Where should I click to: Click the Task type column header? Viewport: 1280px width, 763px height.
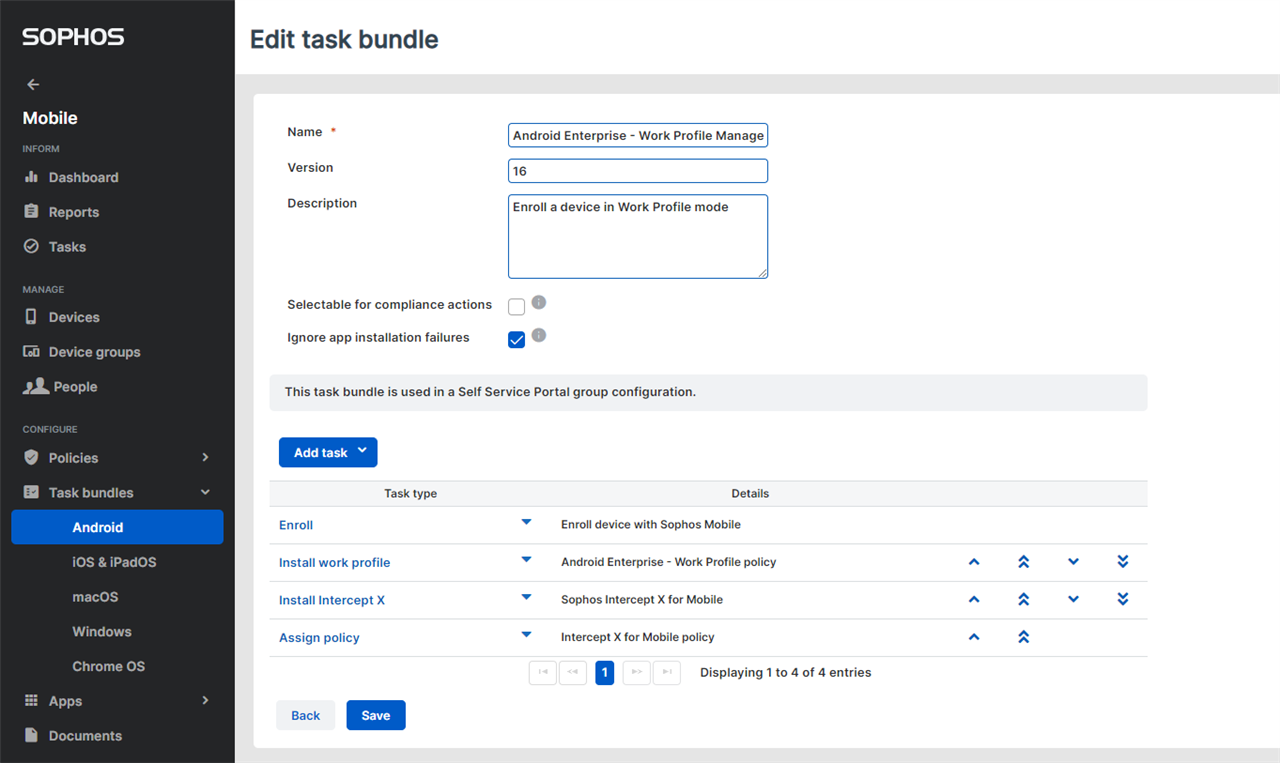[x=410, y=493]
